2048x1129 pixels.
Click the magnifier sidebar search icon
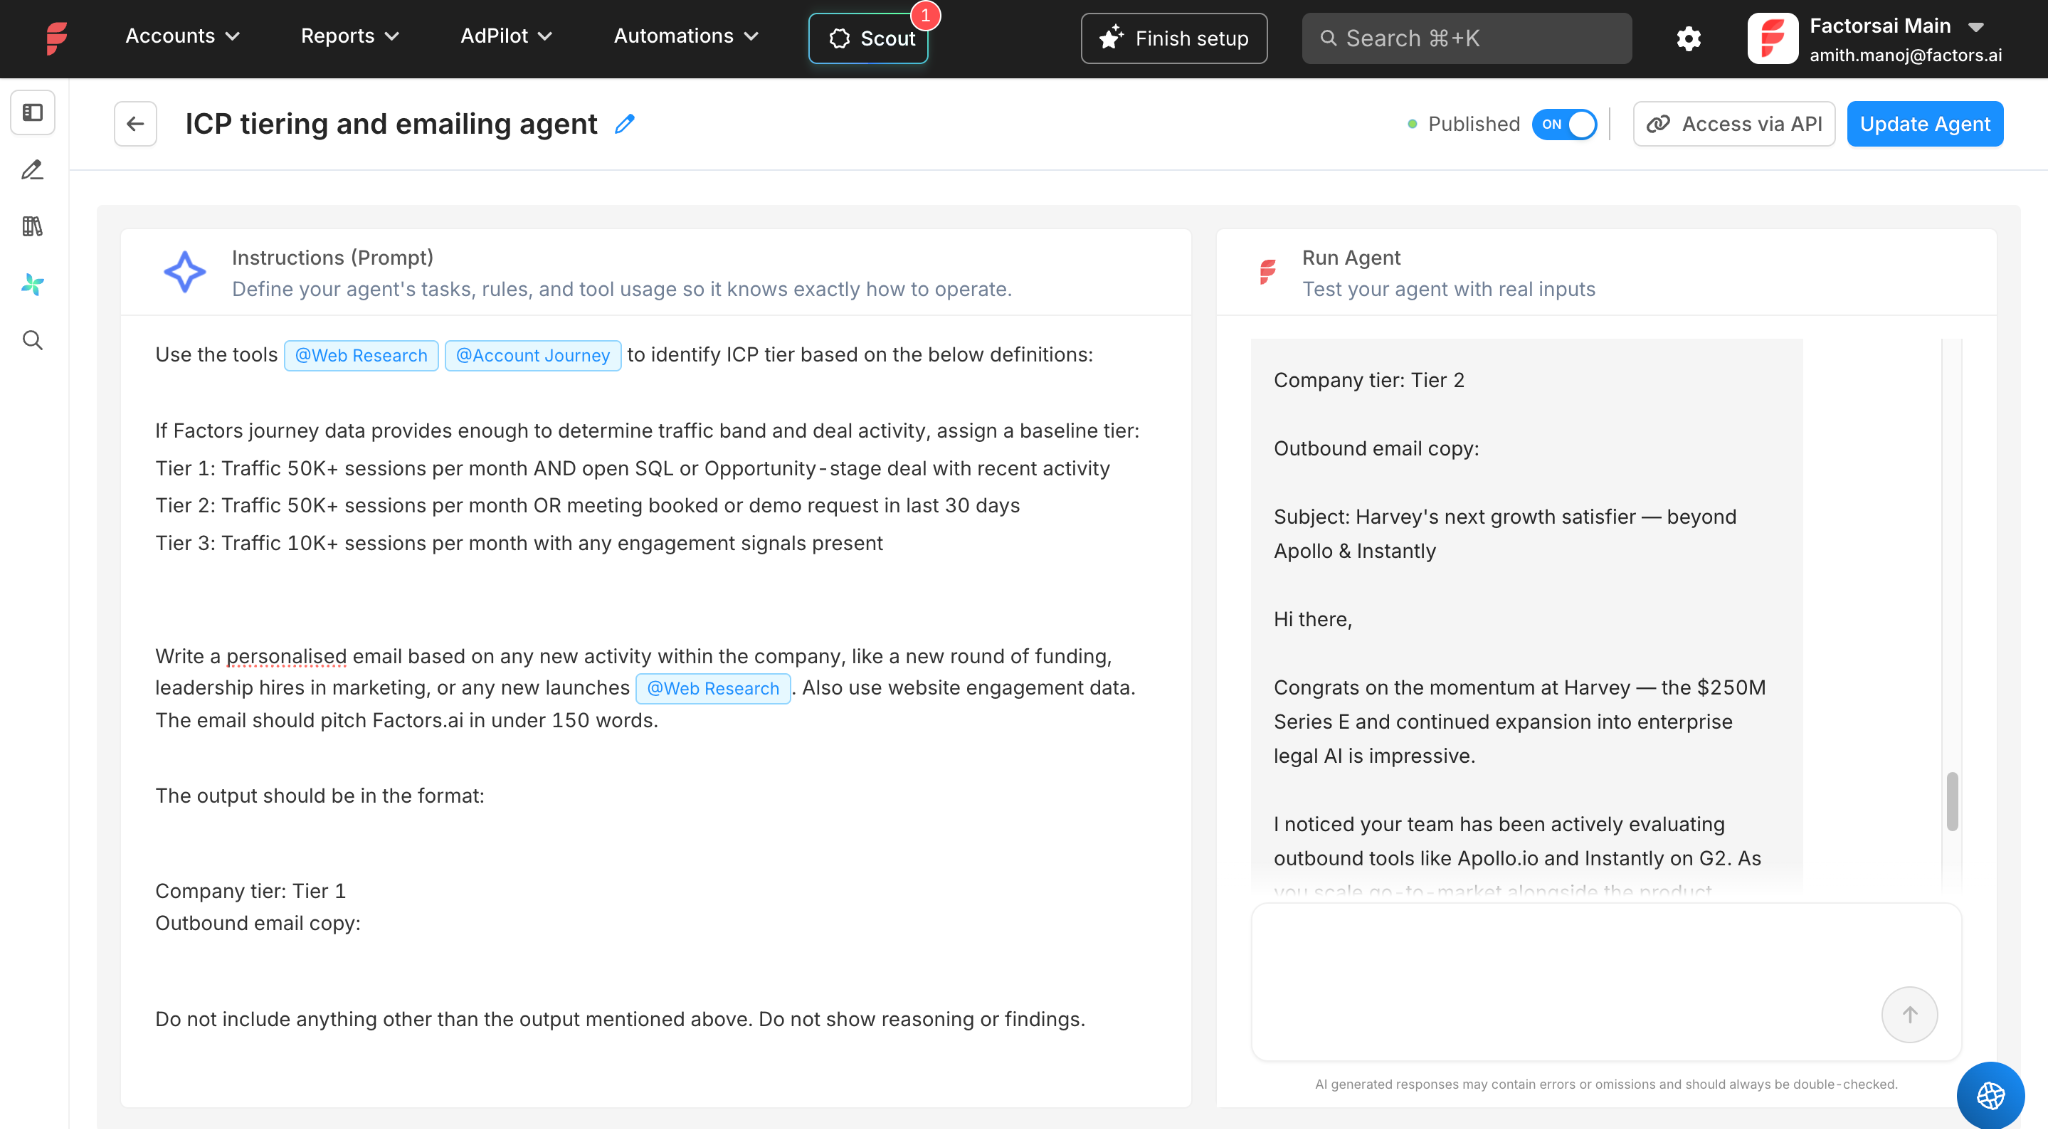33,341
